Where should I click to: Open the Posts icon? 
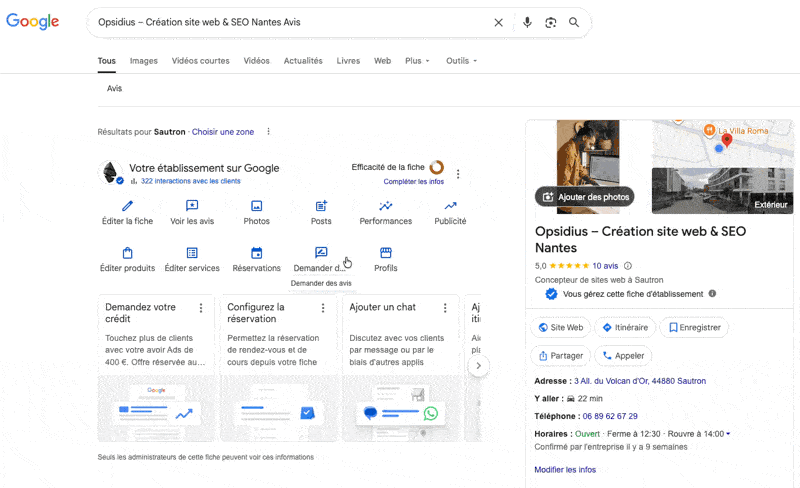tap(321, 206)
